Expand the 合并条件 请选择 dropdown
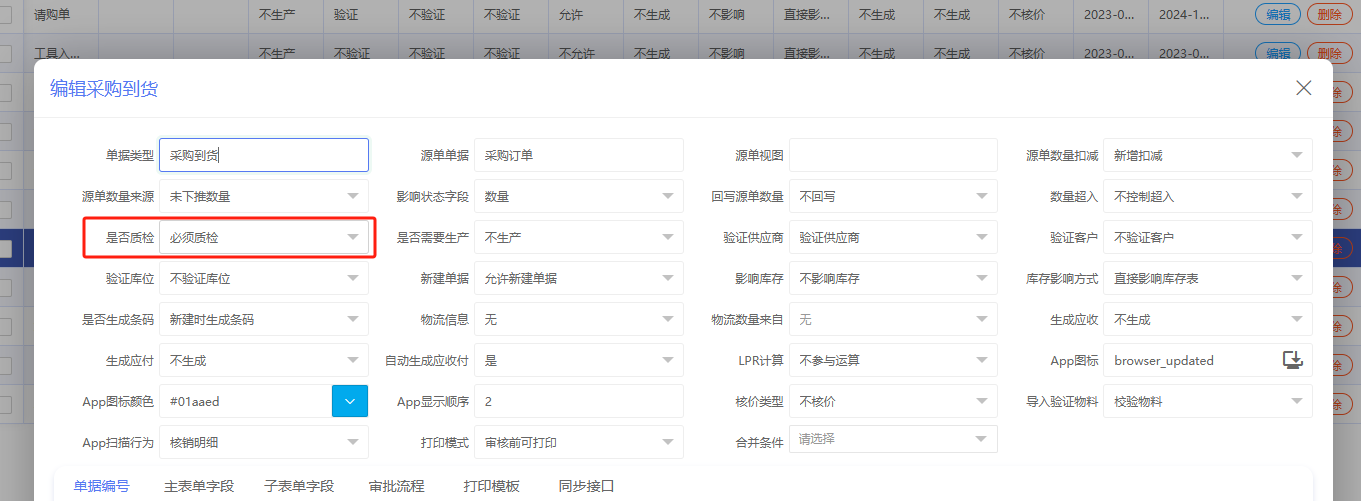Image resolution: width=1361 pixels, height=501 pixels. pyautogui.click(x=981, y=439)
